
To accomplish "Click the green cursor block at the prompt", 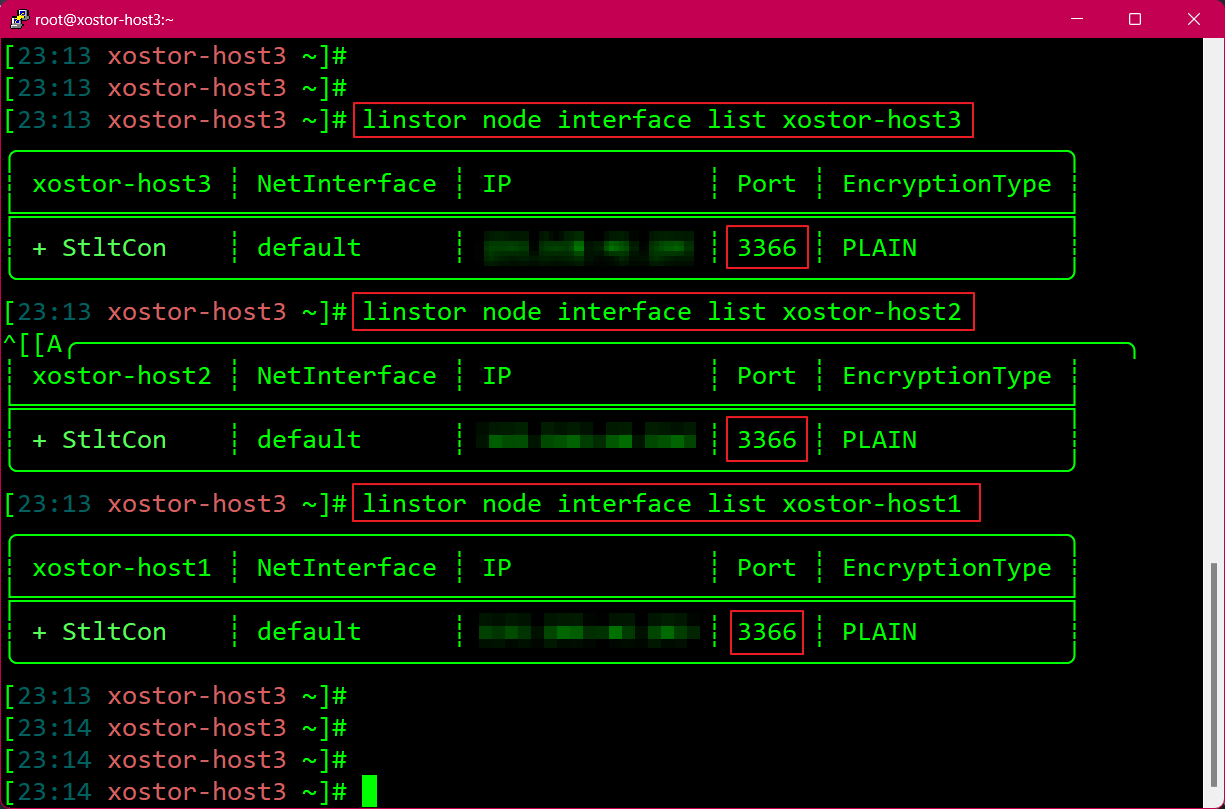I will pyautogui.click(x=370, y=791).
